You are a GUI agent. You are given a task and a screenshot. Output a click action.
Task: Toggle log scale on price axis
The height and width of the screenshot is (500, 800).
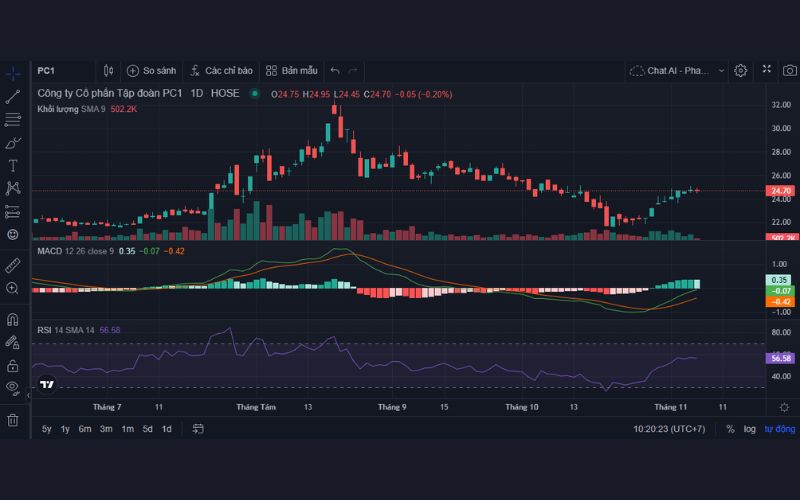click(x=750, y=429)
